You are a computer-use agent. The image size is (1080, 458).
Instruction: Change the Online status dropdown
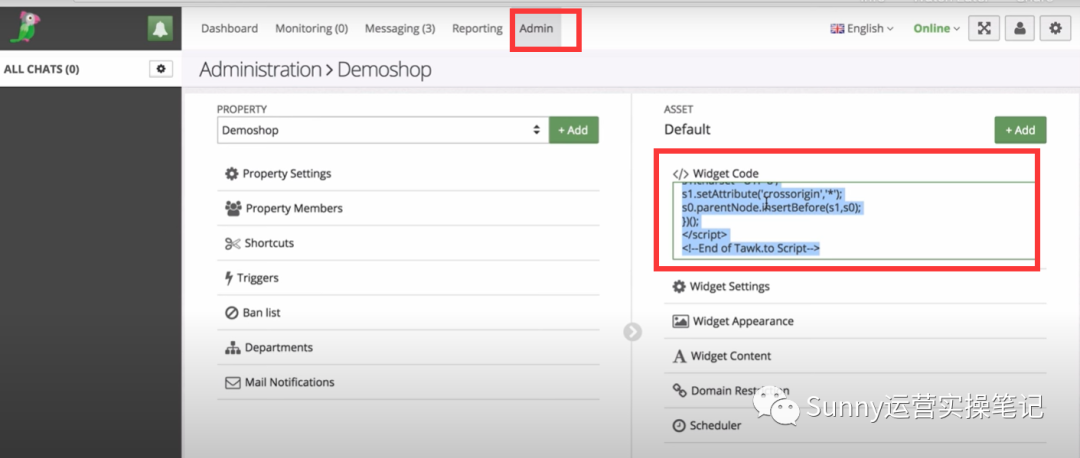tap(937, 29)
